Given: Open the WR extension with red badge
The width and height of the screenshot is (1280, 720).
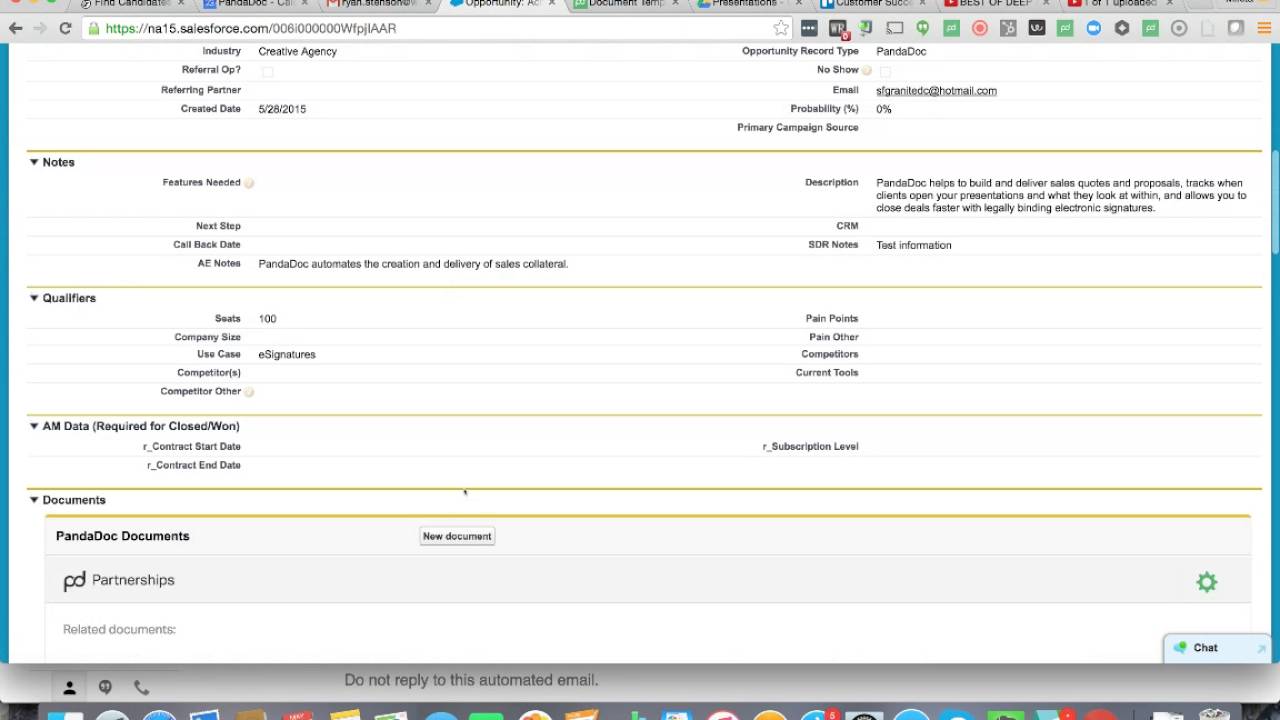Looking at the screenshot, I should [x=838, y=29].
